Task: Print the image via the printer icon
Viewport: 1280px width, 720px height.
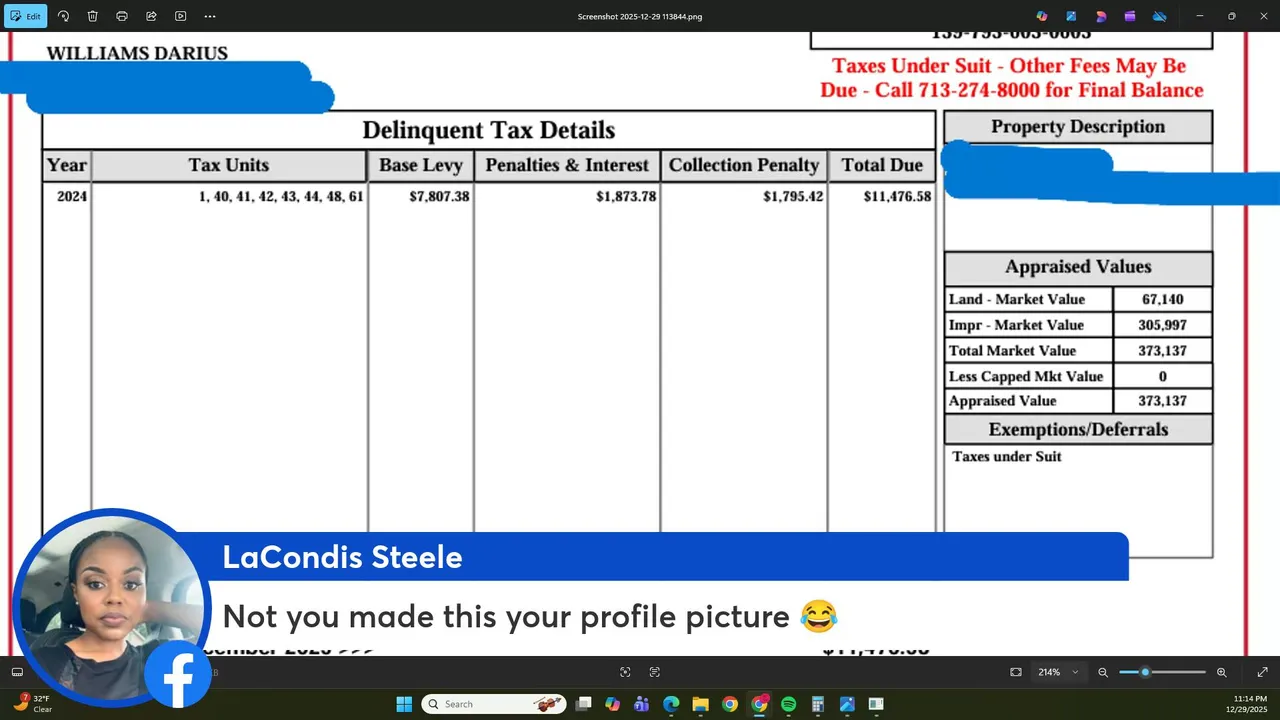Action: [122, 16]
